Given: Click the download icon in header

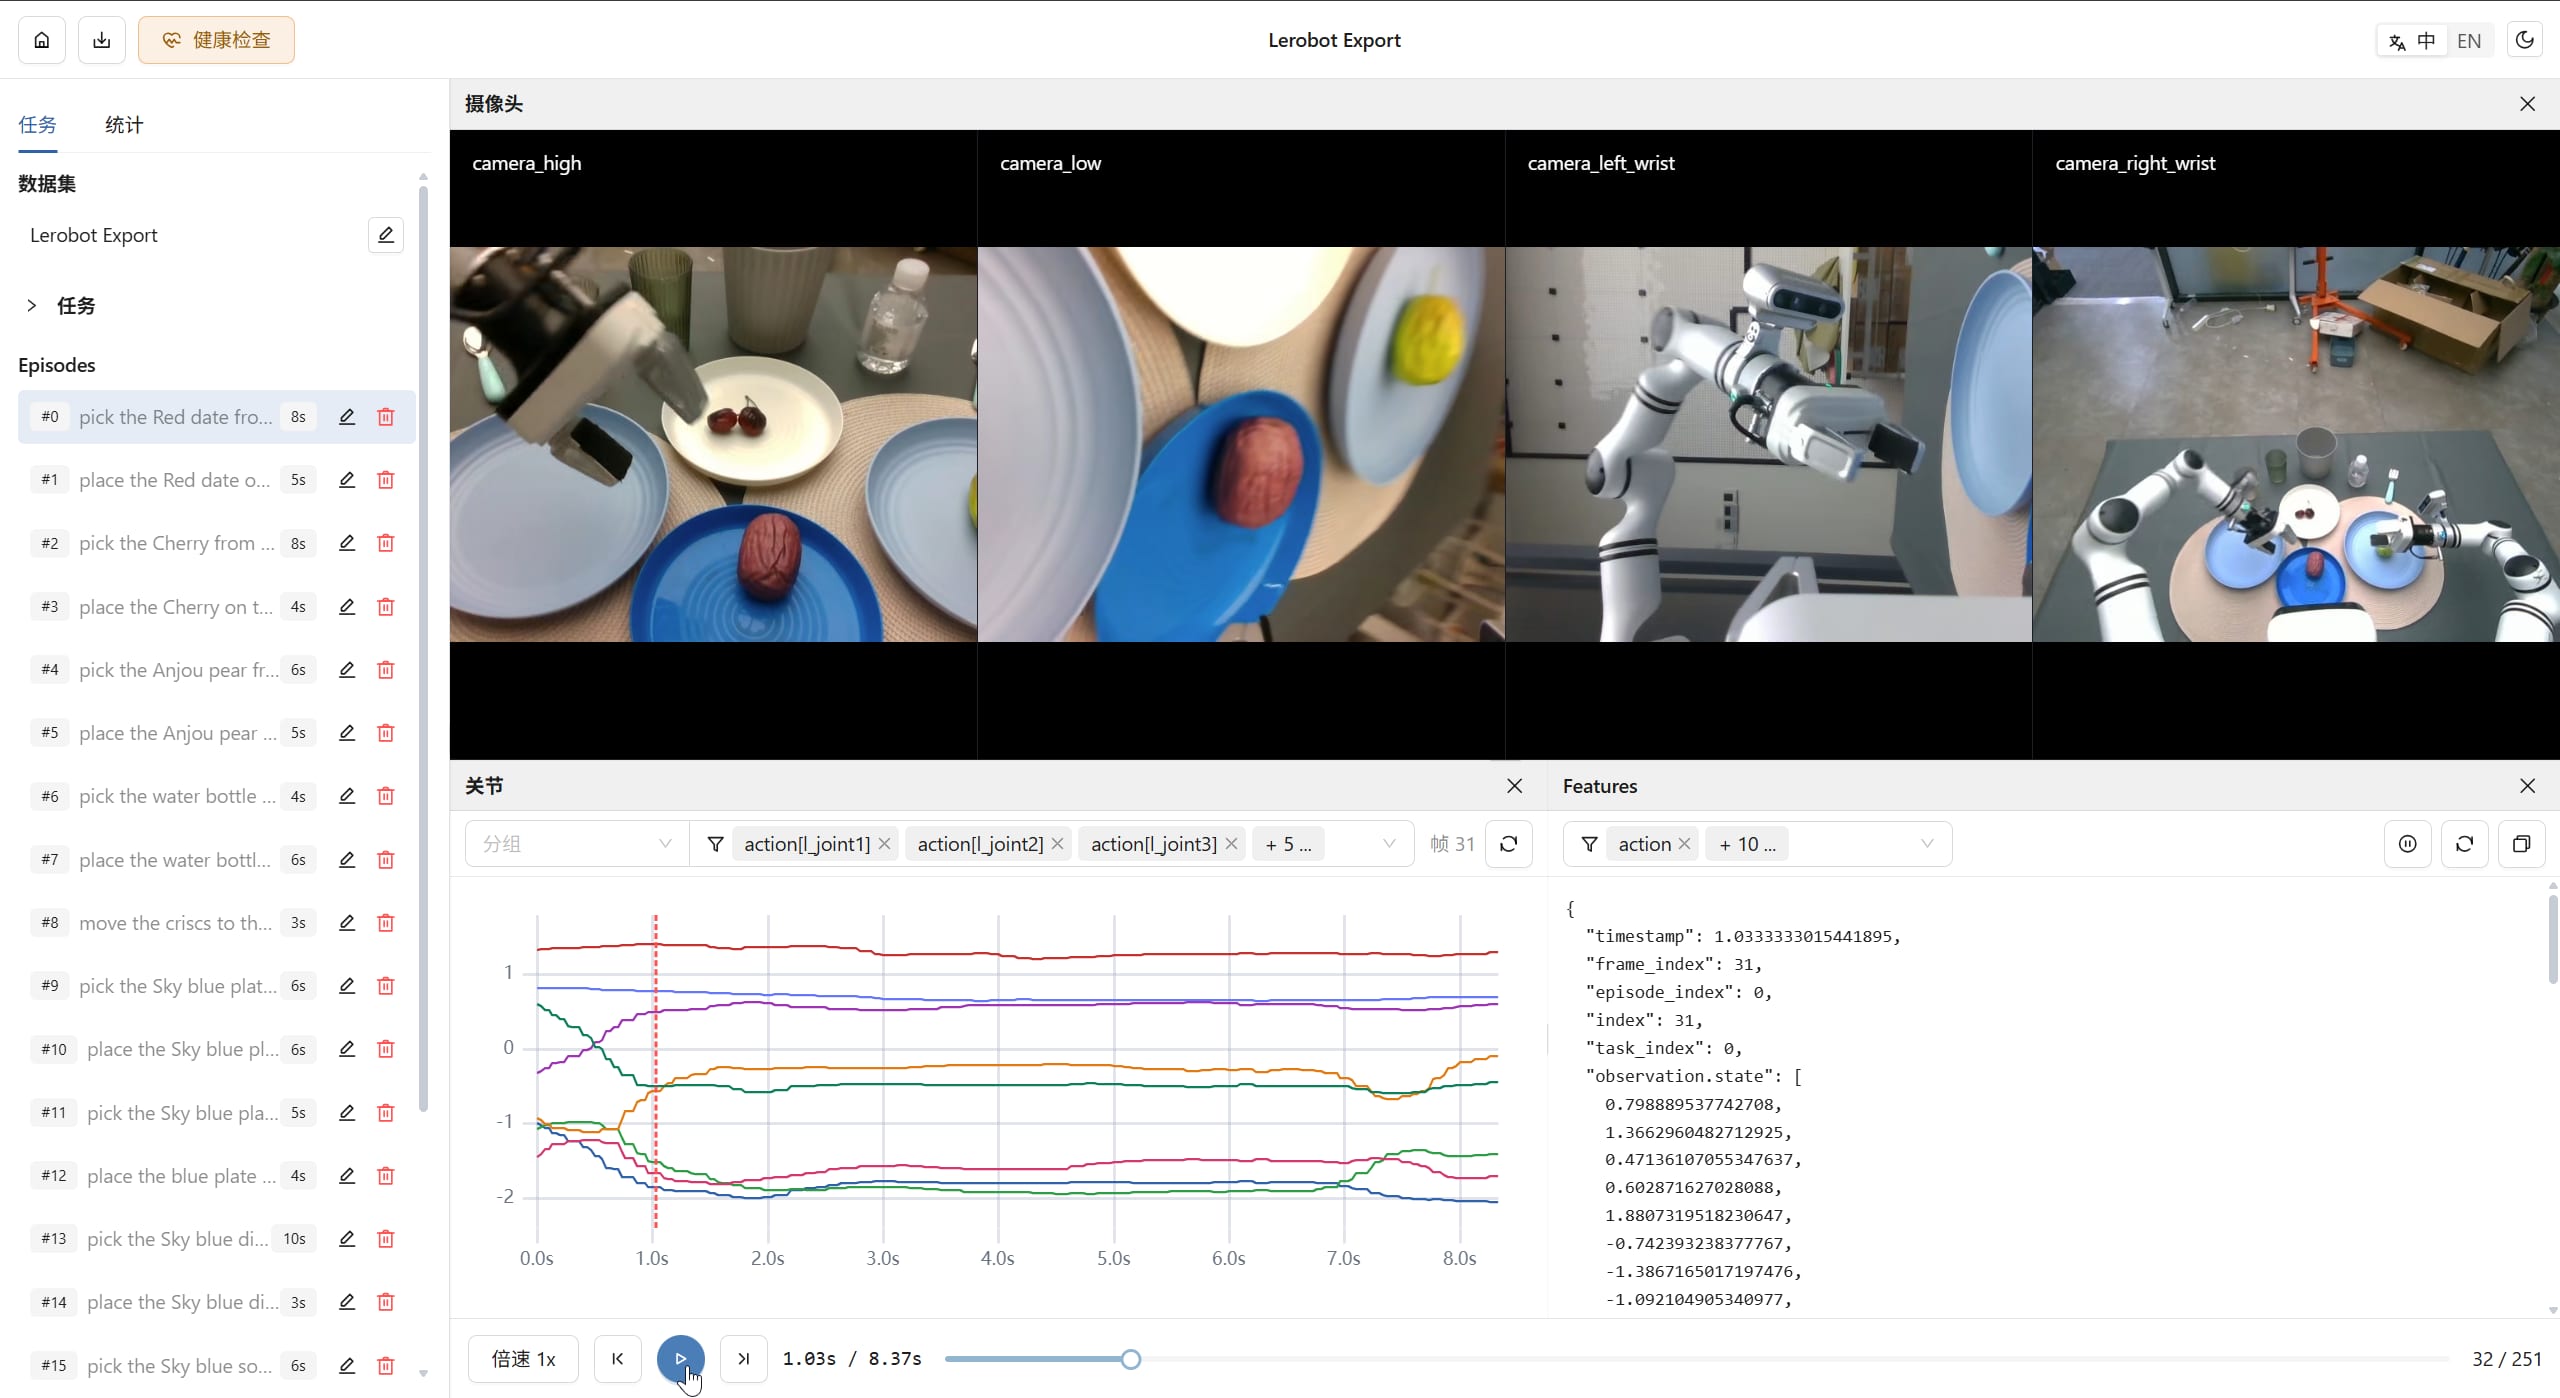Looking at the screenshot, I should (102, 40).
